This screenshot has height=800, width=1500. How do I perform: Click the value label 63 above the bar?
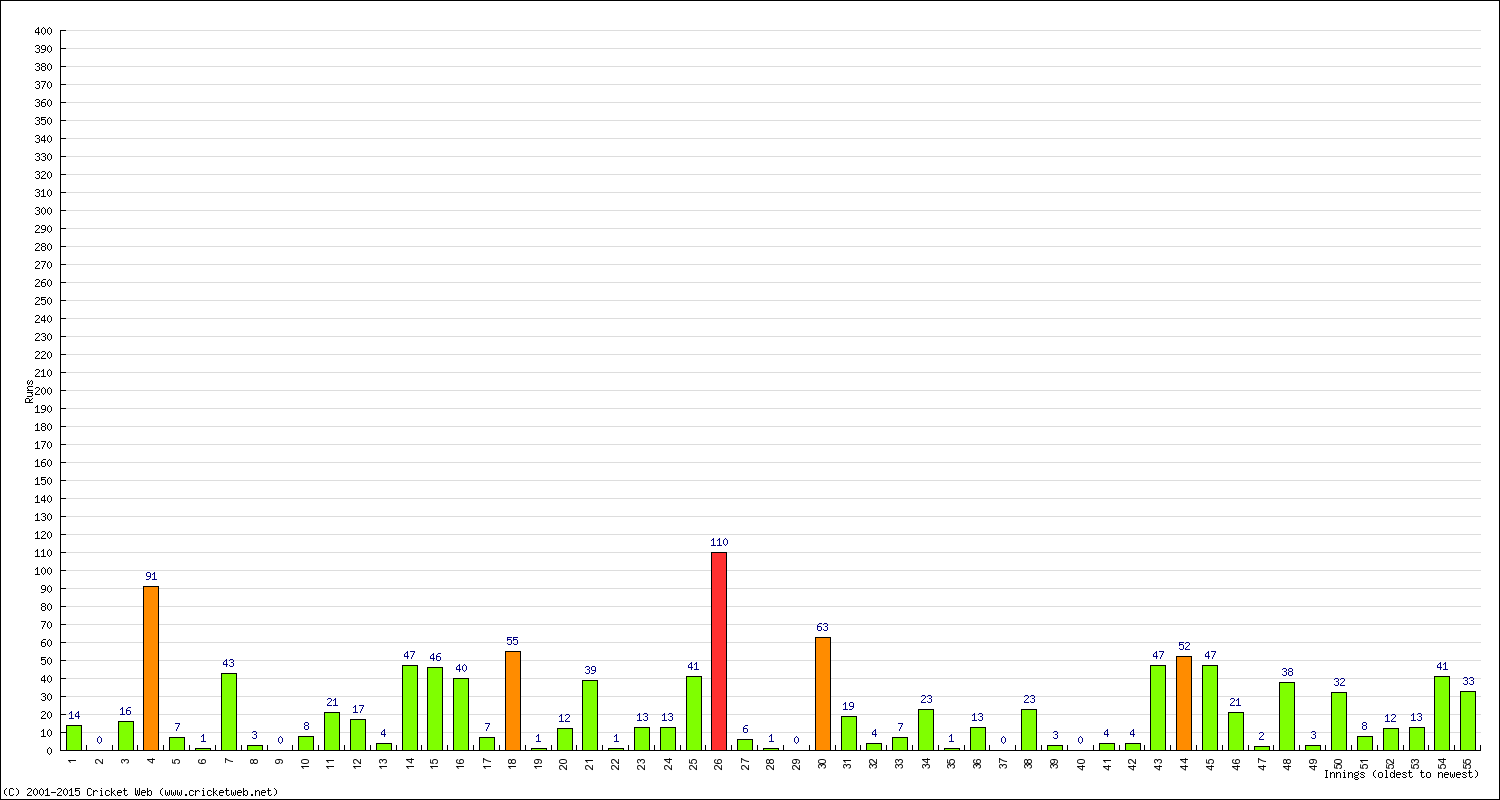[x=822, y=627]
